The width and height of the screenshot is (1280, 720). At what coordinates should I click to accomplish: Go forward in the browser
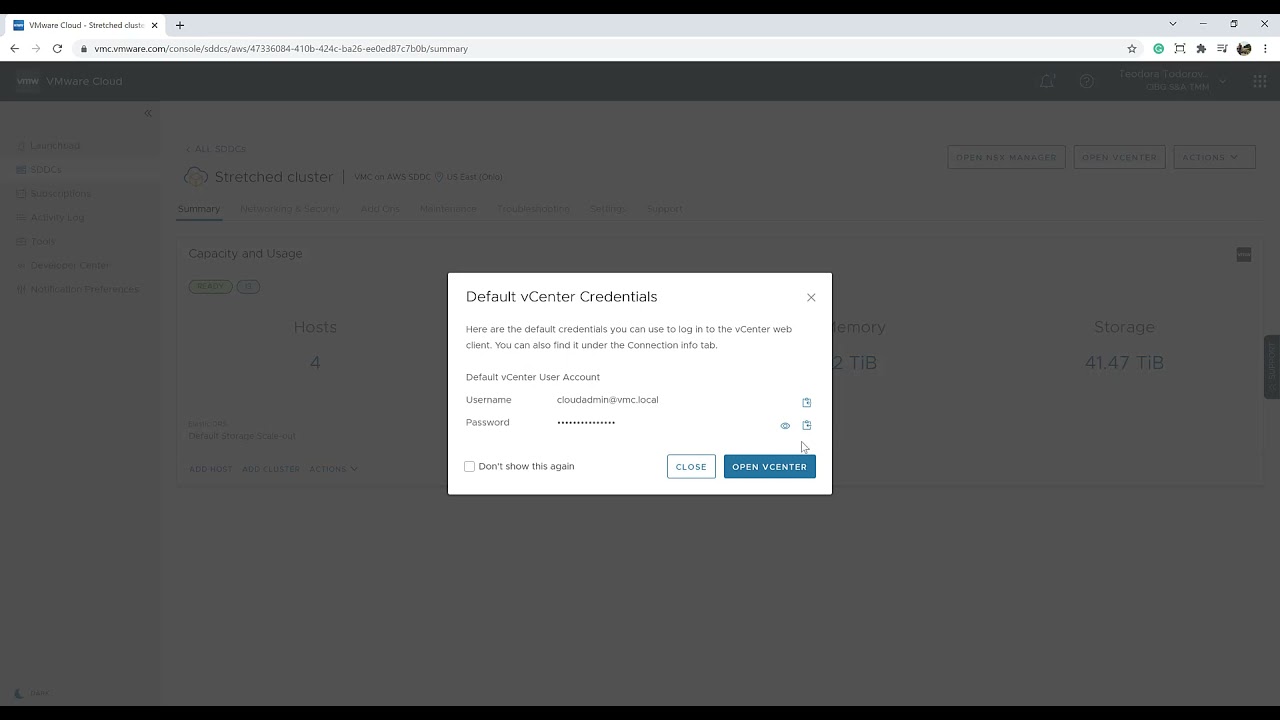pyautogui.click(x=35, y=48)
